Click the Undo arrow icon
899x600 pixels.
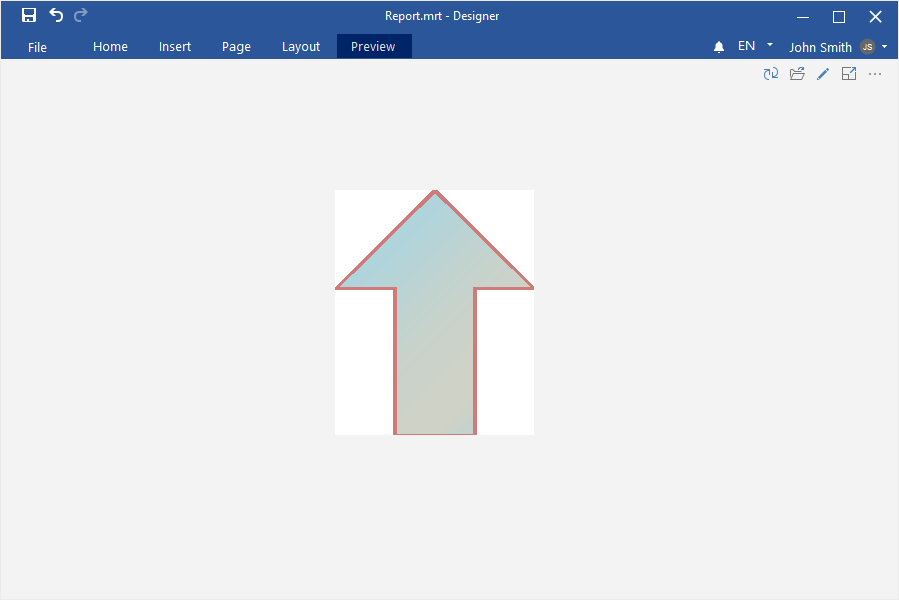pos(56,15)
